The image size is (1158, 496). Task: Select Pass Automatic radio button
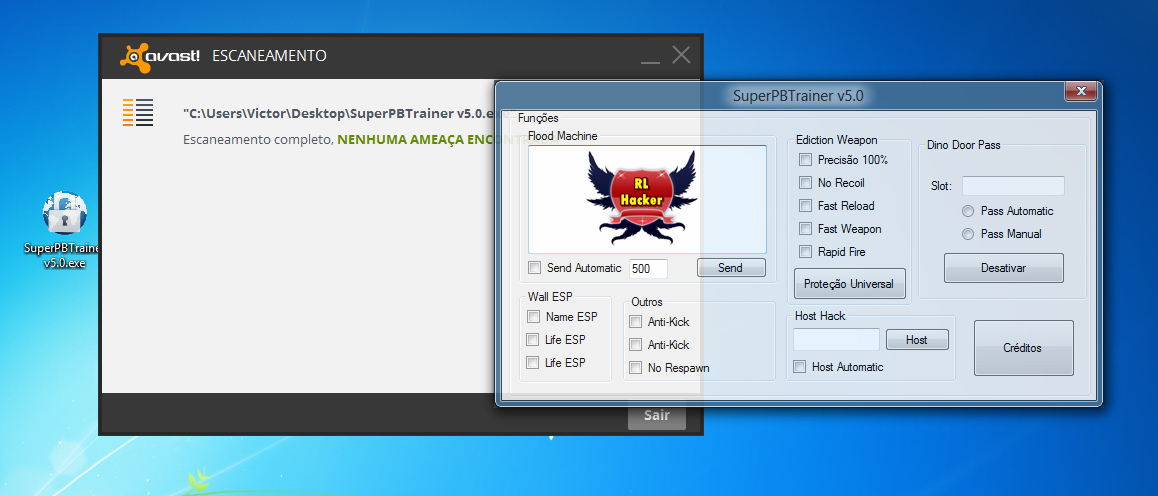968,211
